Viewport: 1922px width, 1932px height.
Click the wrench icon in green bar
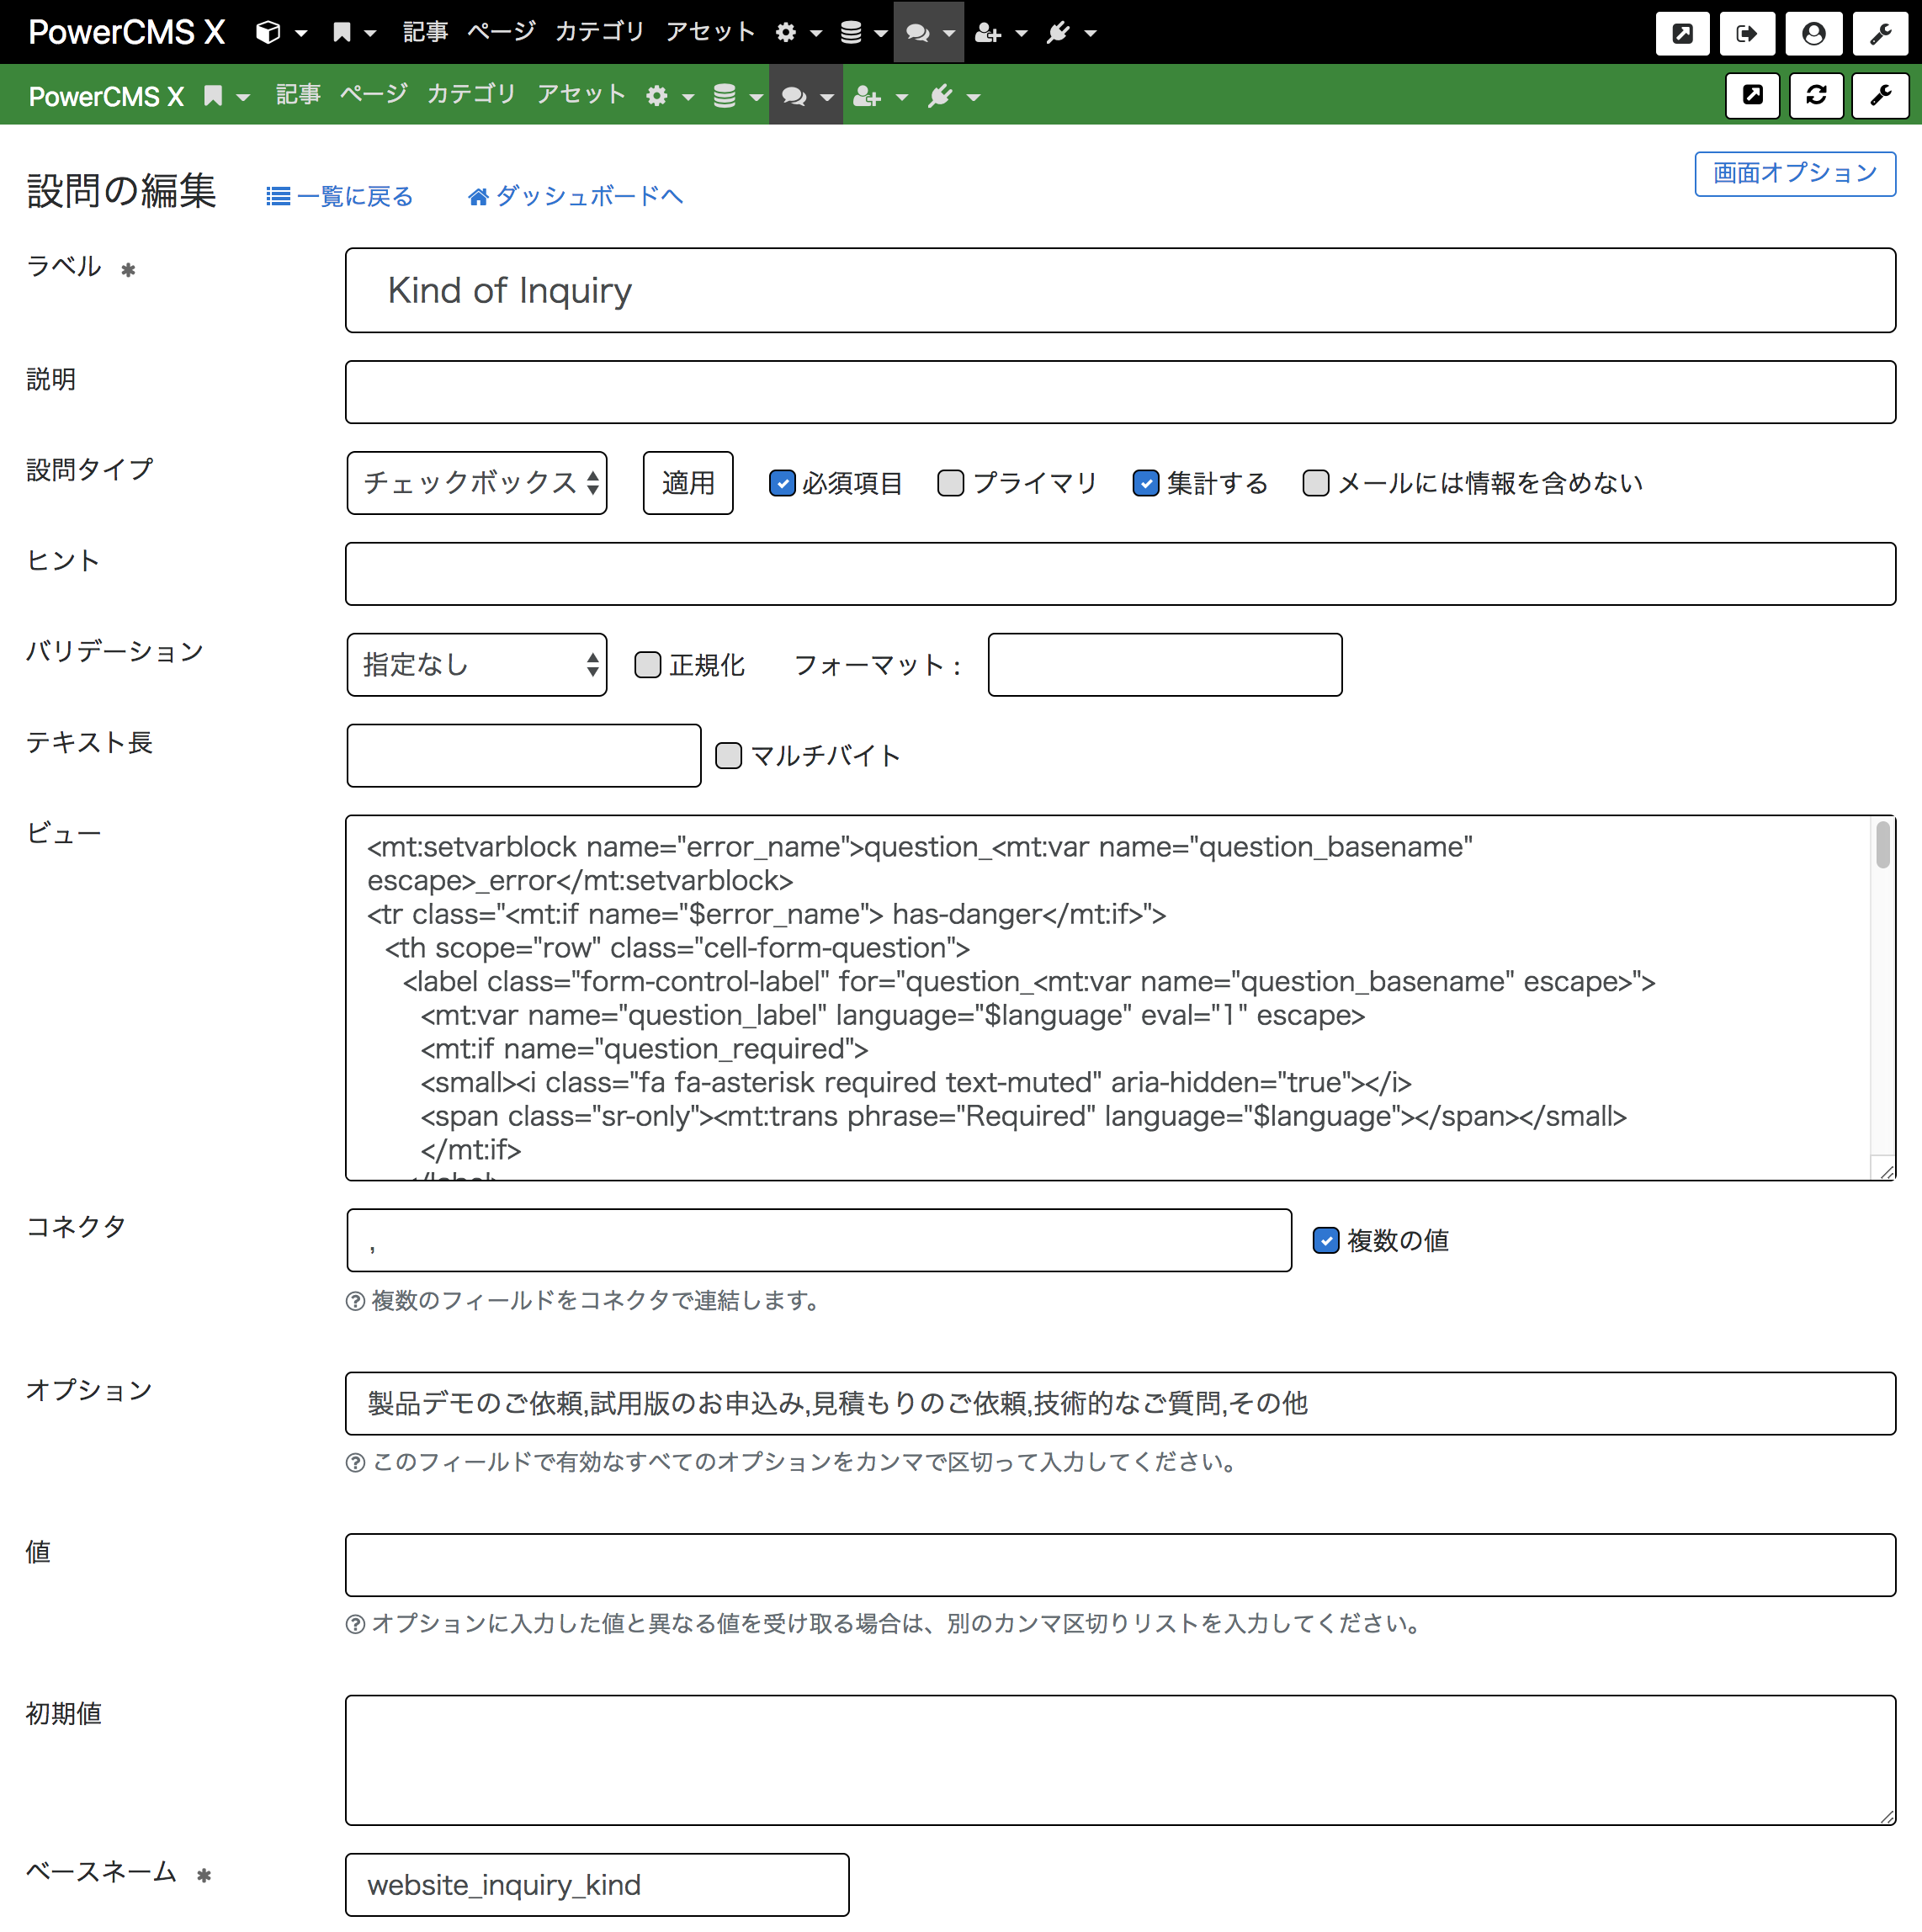[x=1880, y=96]
